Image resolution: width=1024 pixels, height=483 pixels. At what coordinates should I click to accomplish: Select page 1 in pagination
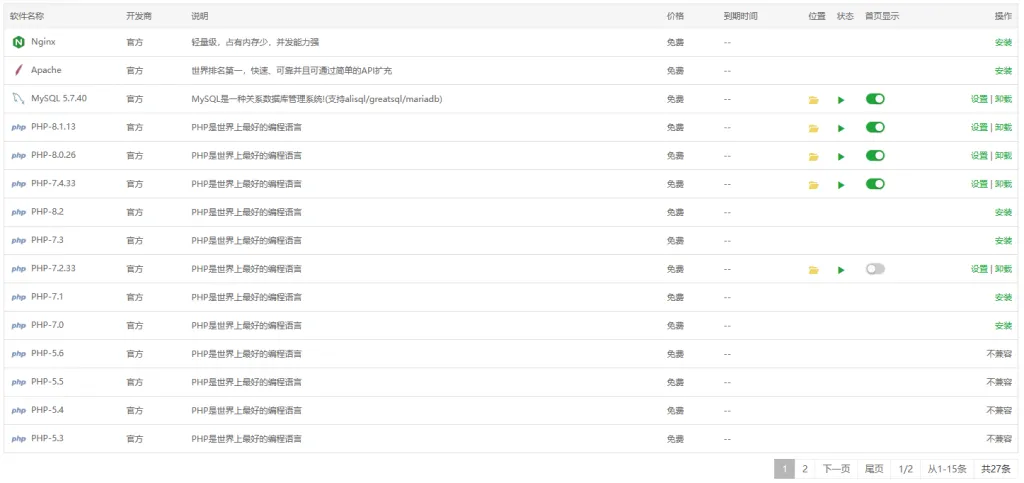click(x=784, y=469)
